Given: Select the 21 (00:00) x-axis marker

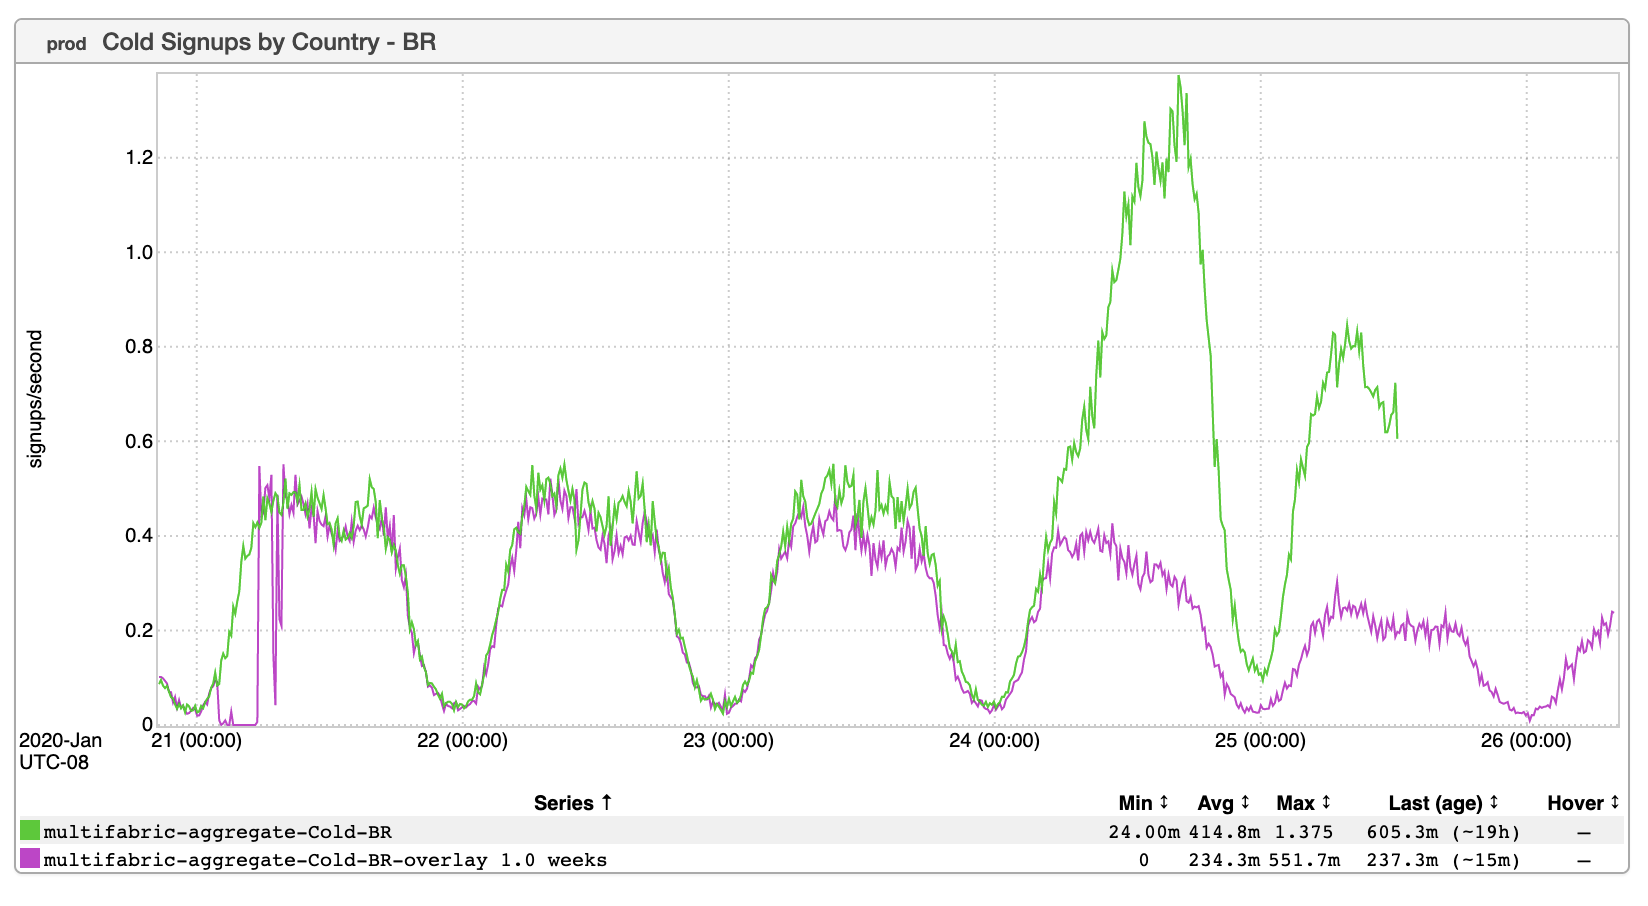Looking at the screenshot, I should (x=196, y=741).
